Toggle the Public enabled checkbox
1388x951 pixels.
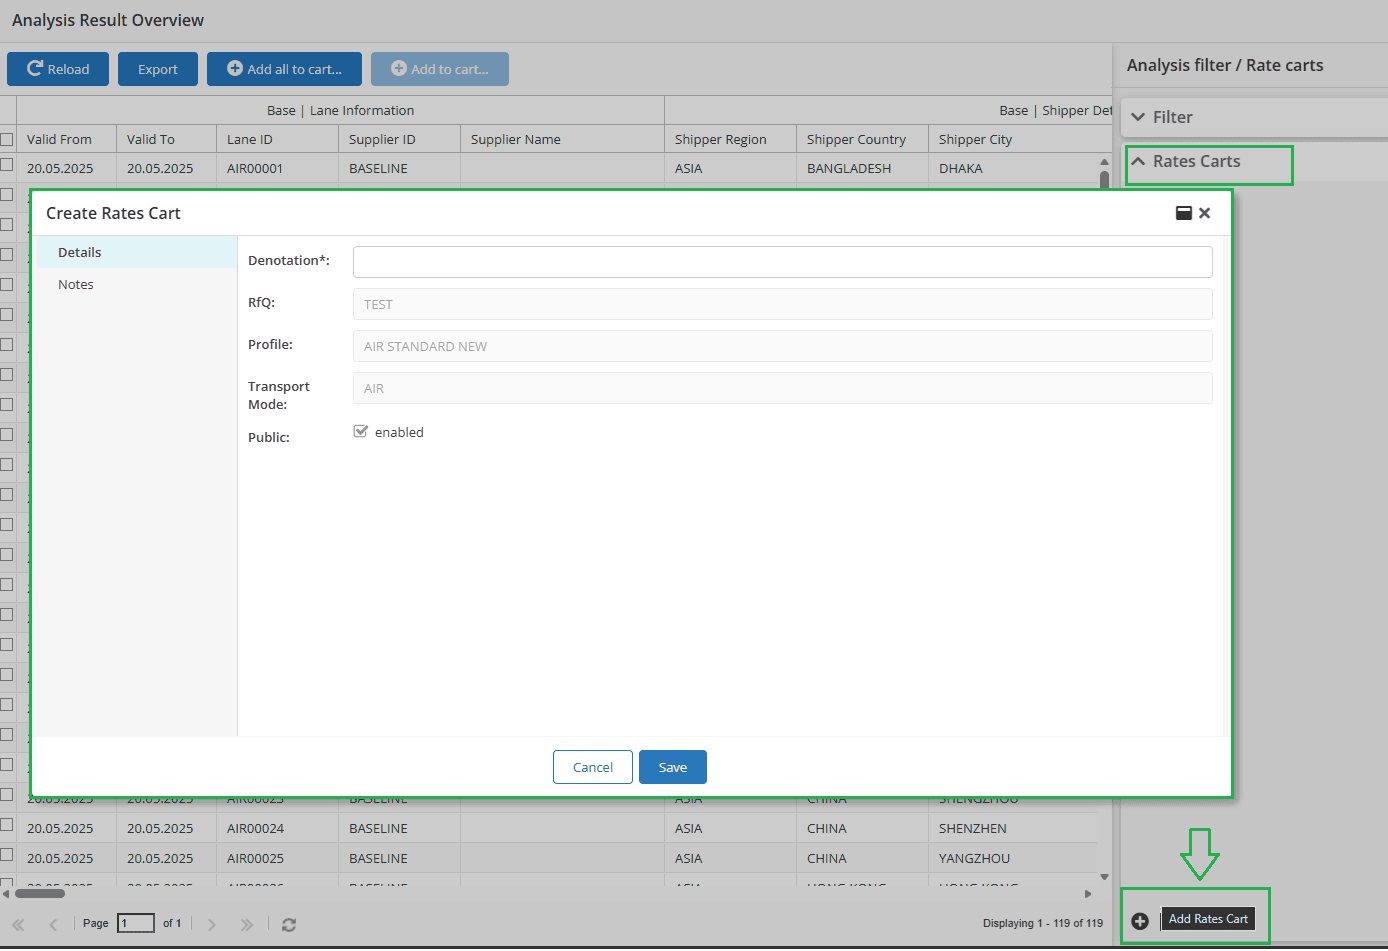(x=361, y=431)
